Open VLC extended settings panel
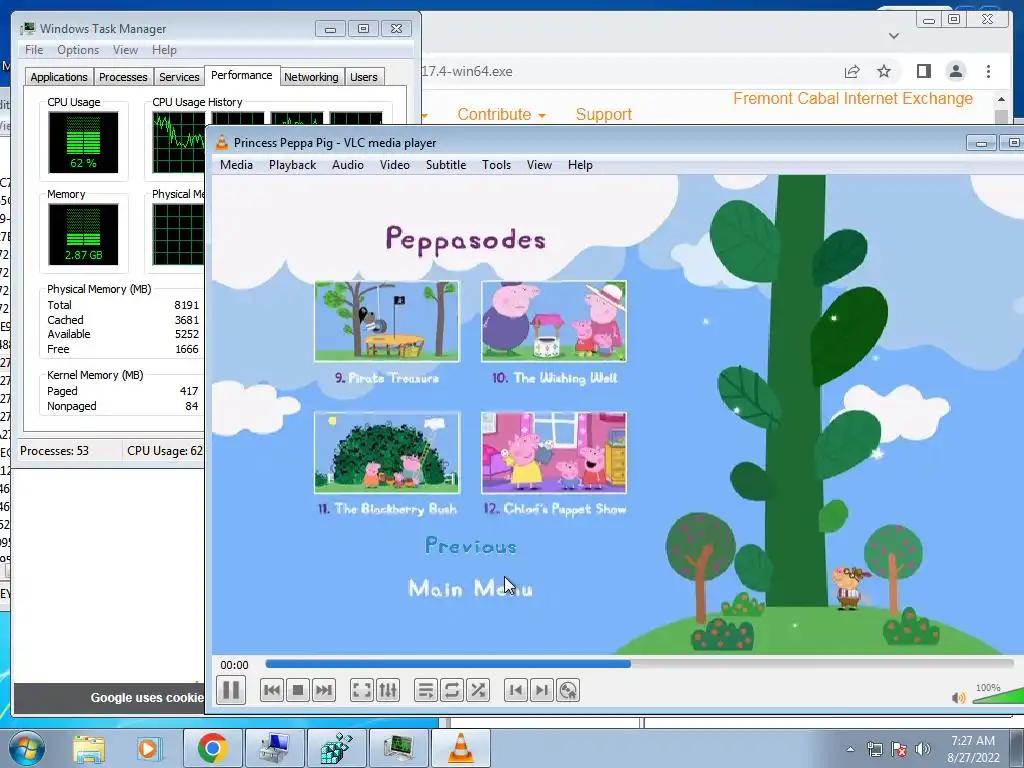 point(388,690)
